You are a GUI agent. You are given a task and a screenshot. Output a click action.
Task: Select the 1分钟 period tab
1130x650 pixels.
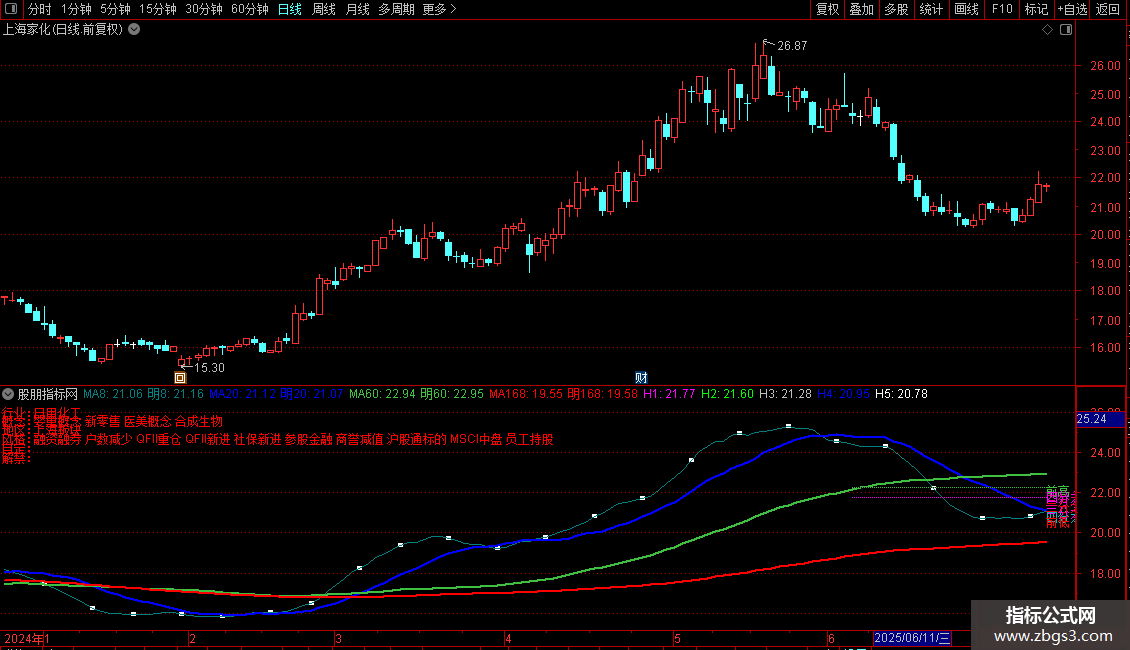click(x=76, y=9)
